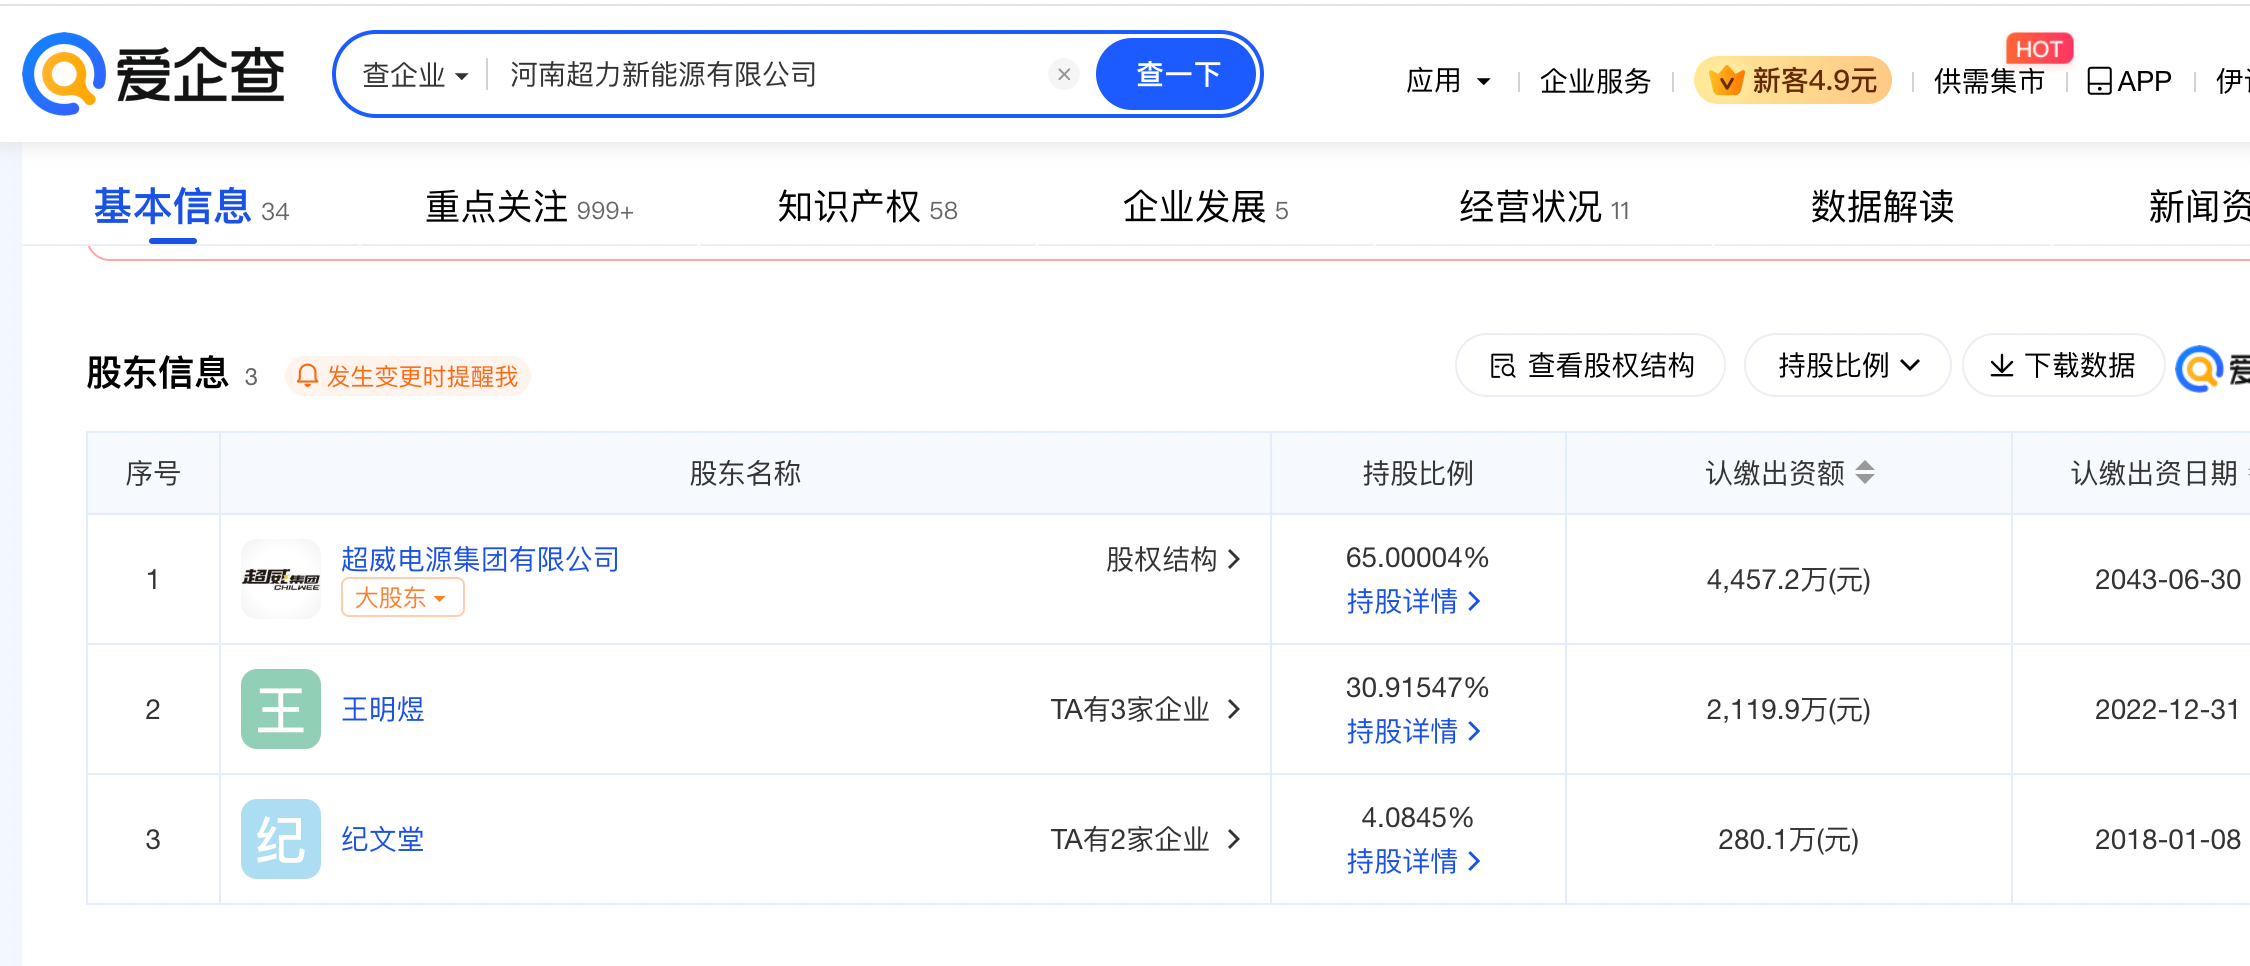Viewport: 2250px width, 966px height.
Task: Open 超威电源集团有限公司 link
Action: point(480,559)
